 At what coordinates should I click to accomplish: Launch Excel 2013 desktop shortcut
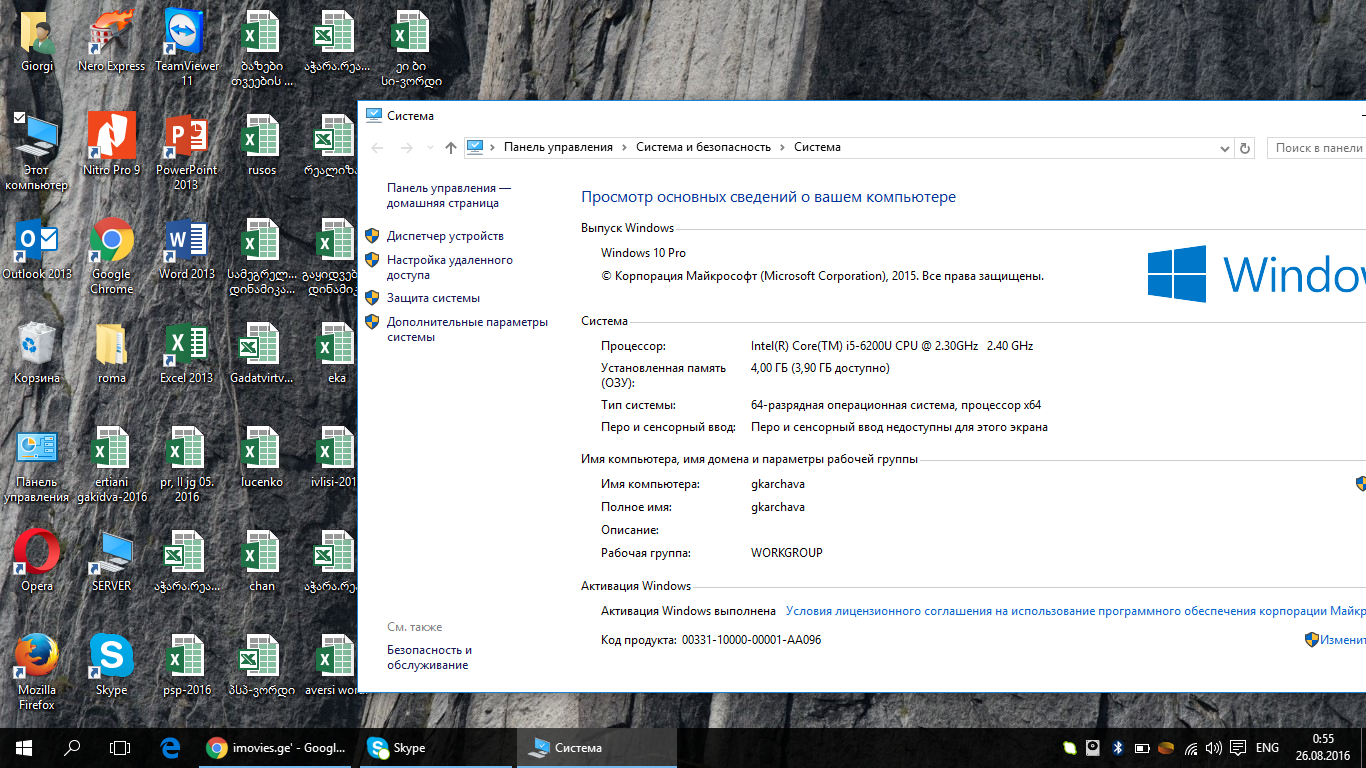tap(186, 353)
